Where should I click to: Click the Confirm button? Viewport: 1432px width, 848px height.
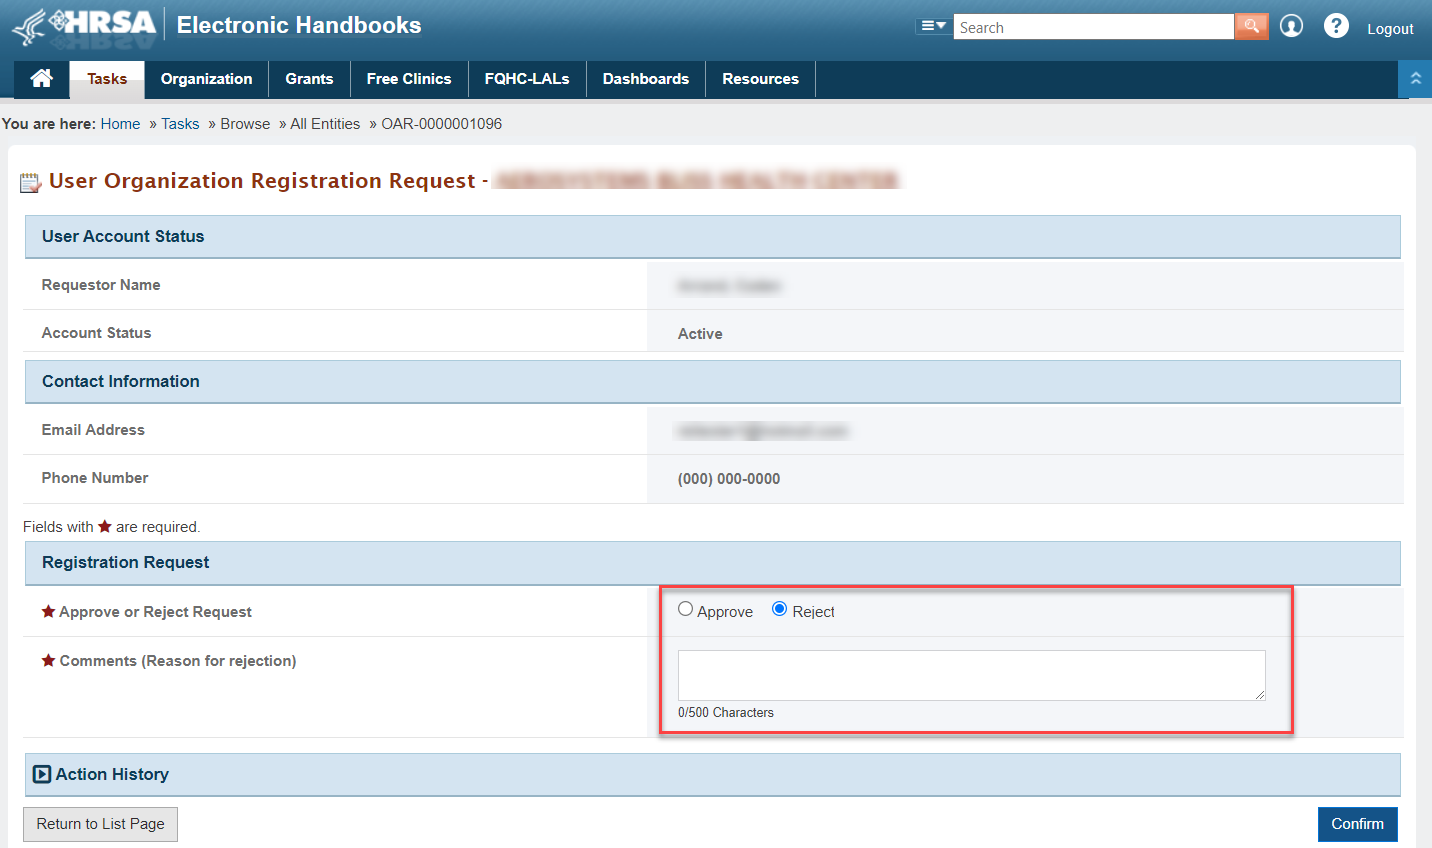(1357, 824)
